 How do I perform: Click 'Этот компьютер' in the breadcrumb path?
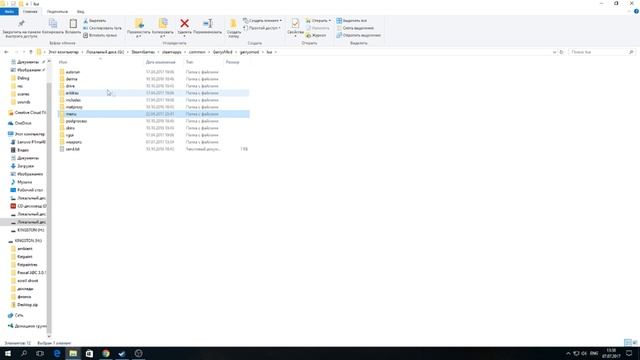point(63,52)
